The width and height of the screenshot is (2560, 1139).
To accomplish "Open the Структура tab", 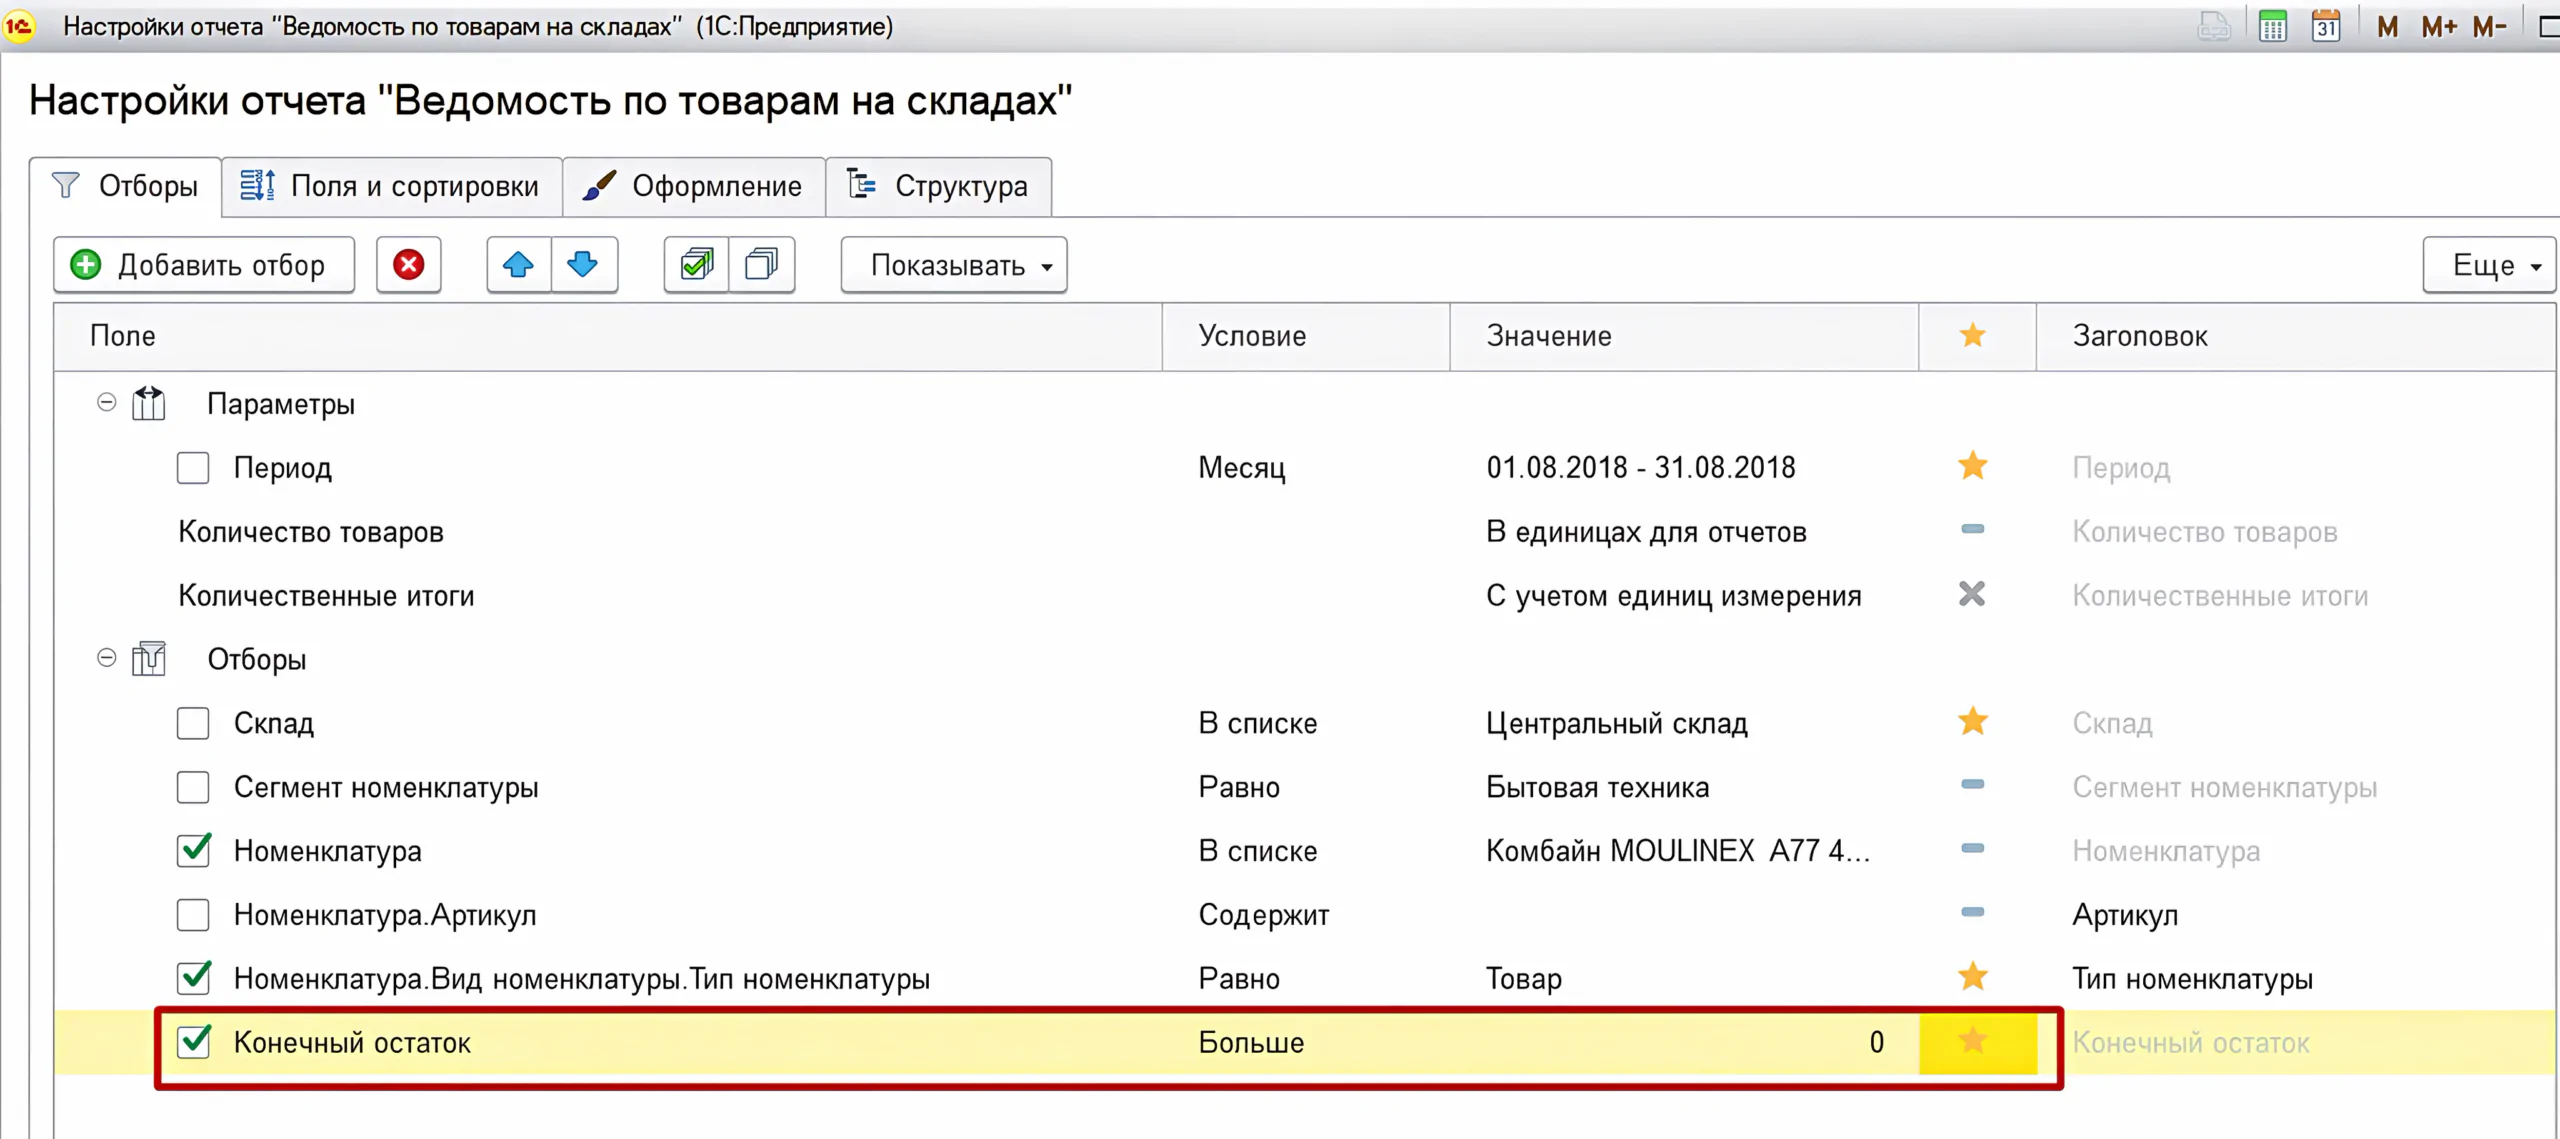I will 938,186.
